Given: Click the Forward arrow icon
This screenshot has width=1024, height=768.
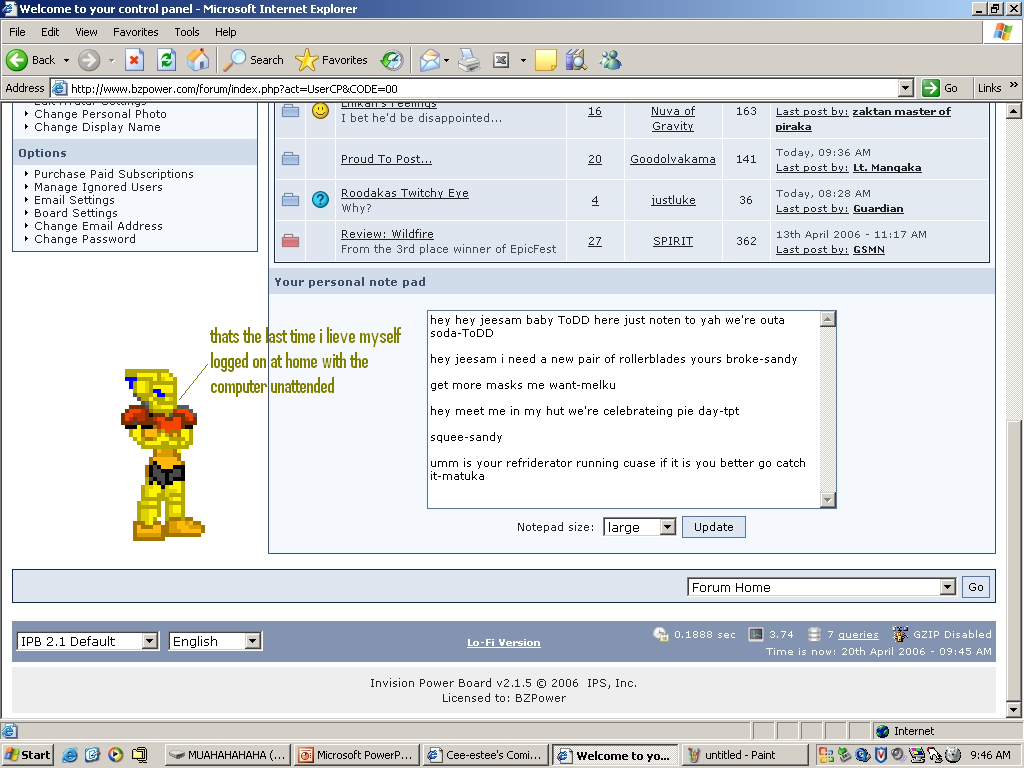Looking at the screenshot, I should coord(89,60).
